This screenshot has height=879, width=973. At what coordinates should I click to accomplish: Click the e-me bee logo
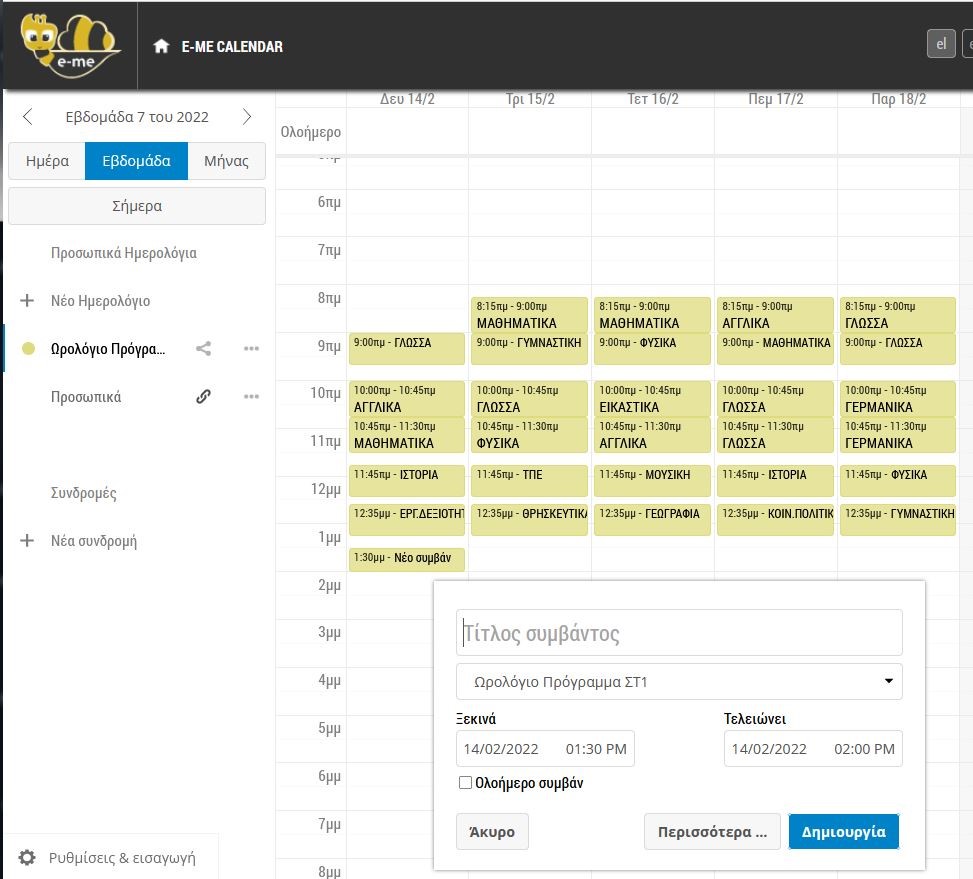(x=68, y=45)
